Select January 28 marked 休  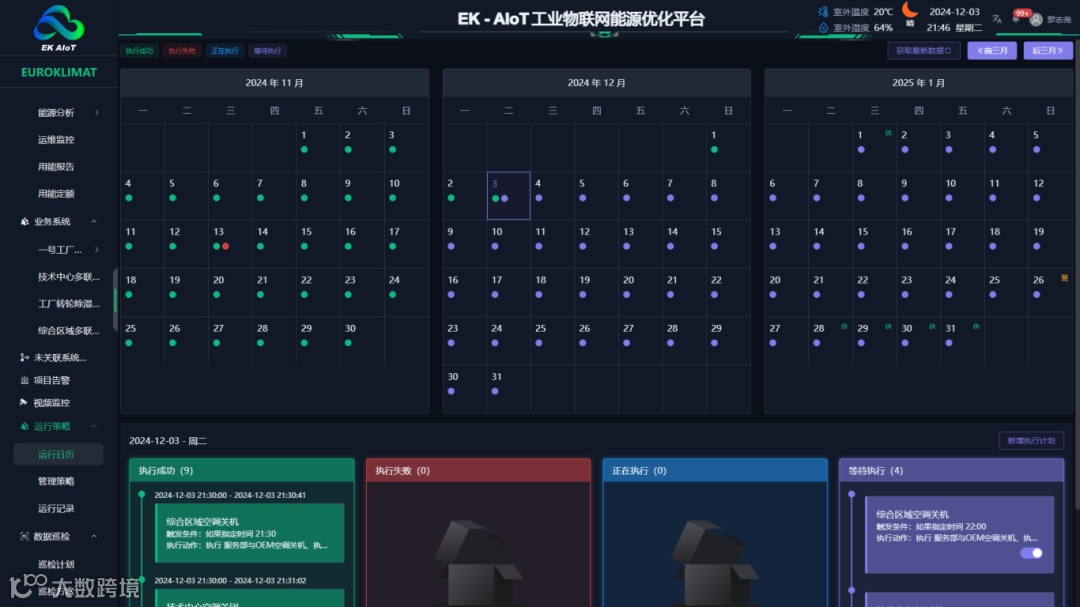tap(830, 340)
